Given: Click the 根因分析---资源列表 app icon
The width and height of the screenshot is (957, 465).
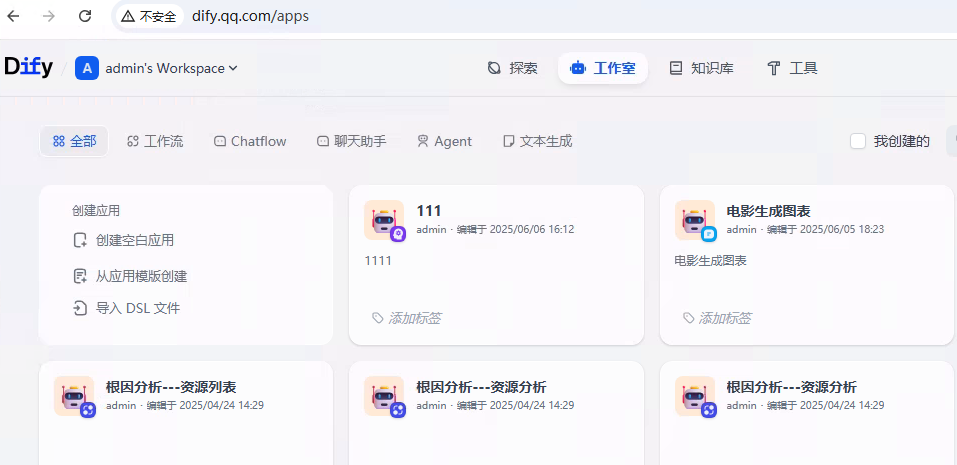Looking at the screenshot, I should coord(74,396).
